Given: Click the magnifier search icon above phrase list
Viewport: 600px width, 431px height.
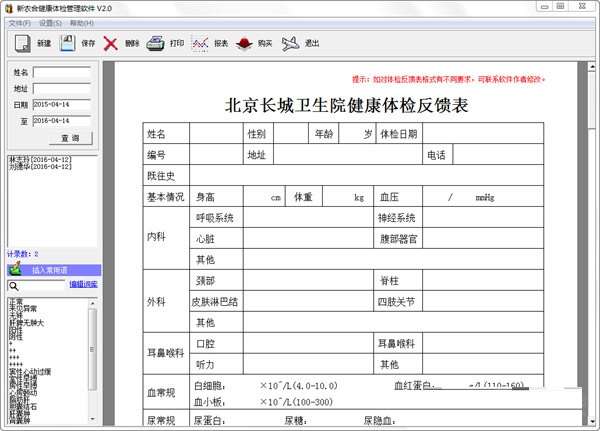Looking at the screenshot, I should click(14, 285).
